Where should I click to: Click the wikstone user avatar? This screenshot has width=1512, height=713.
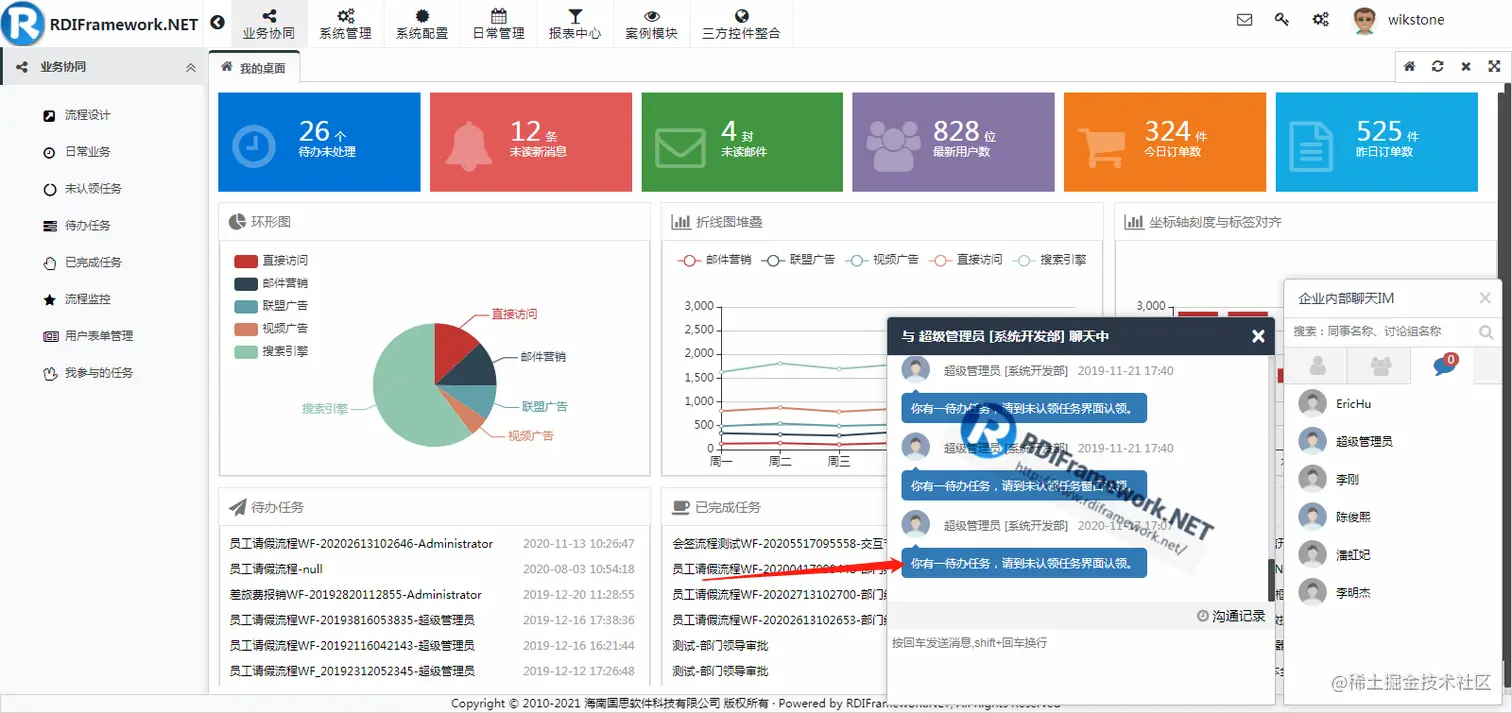(x=1364, y=20)
